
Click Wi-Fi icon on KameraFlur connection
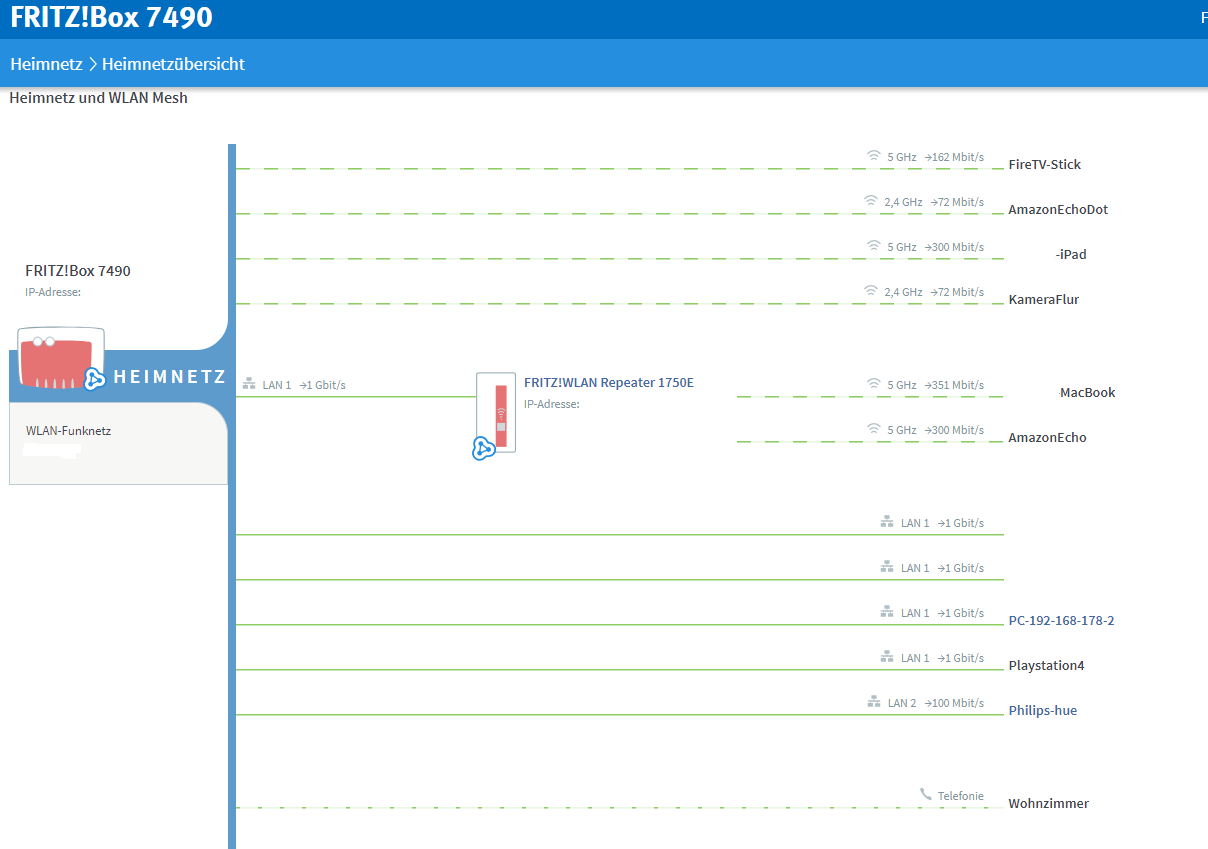tap(871, 291)
